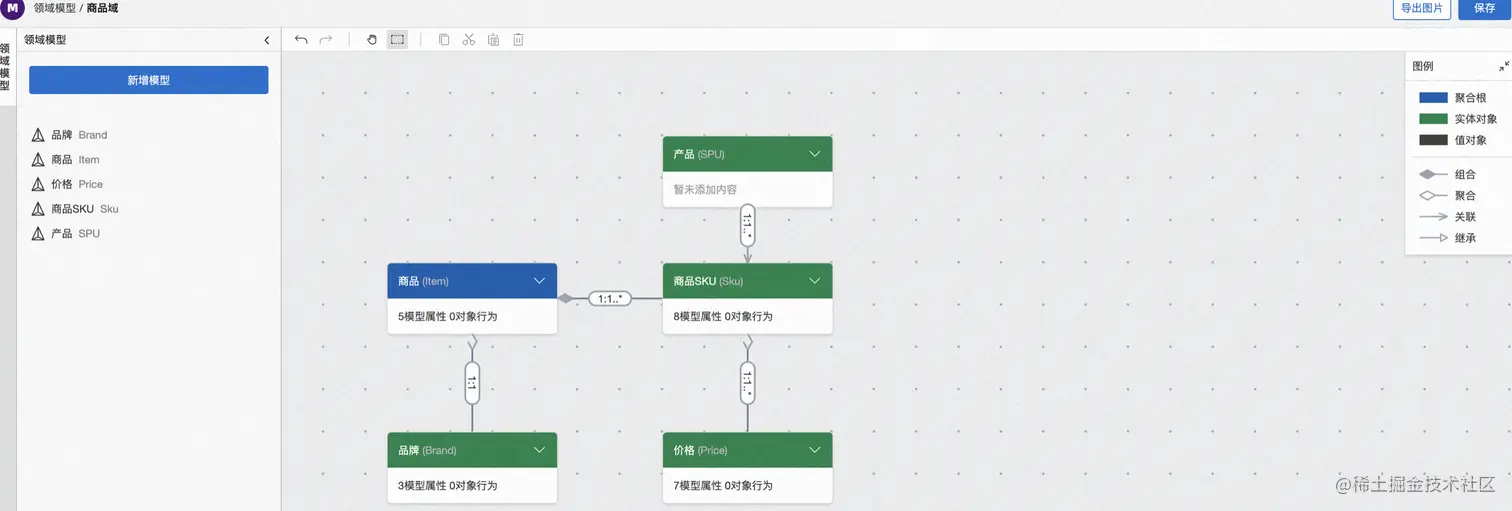The height and width of the screenshot is (511, 1512).
Task: Click the 领域模型 panel title
Action: pyautogui.click(x=45, y=41)
